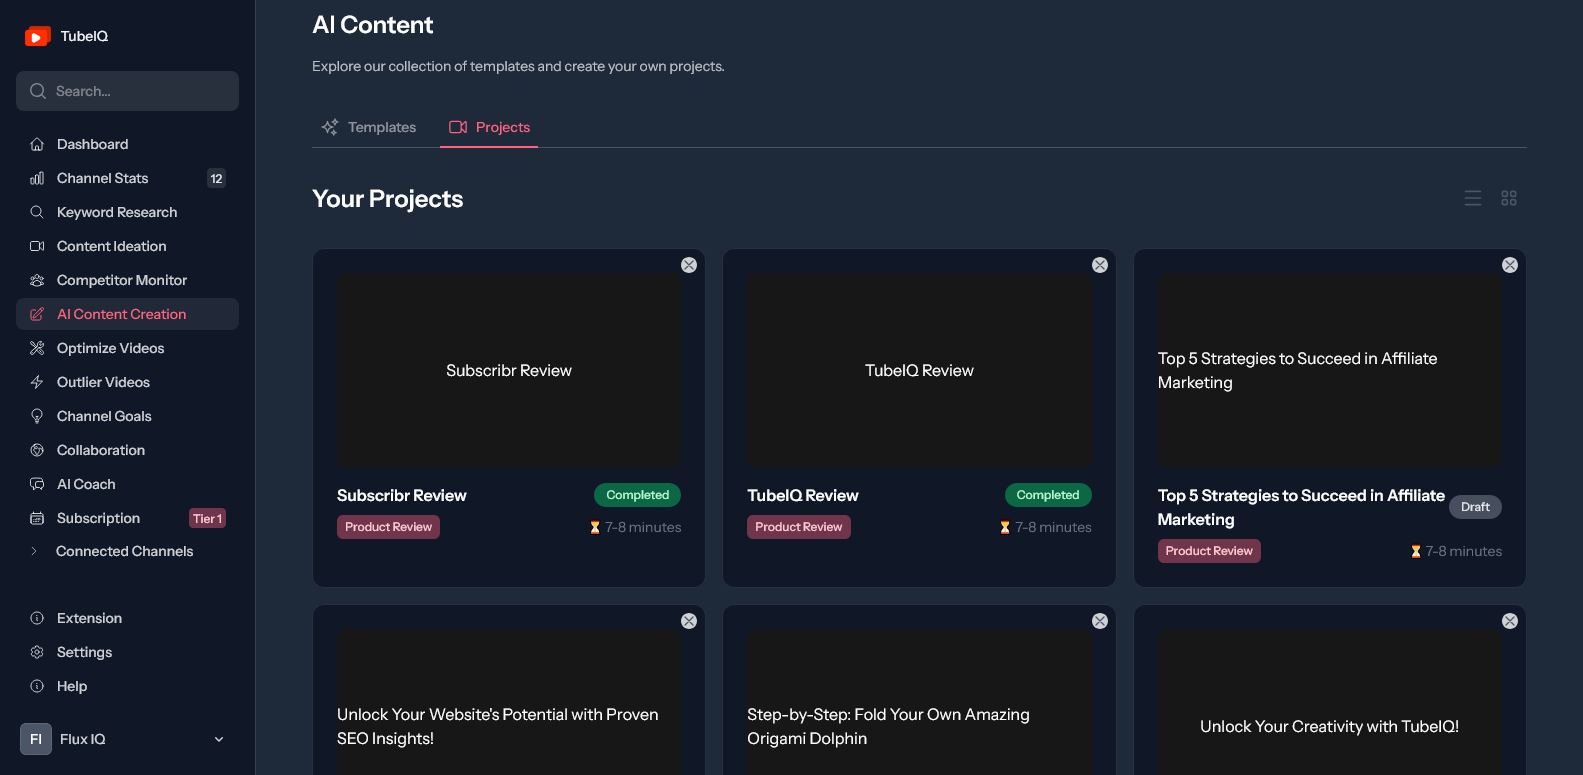1583x775 pixels.
Task: Click the Draft status badge
Action: pos(1475,507)
